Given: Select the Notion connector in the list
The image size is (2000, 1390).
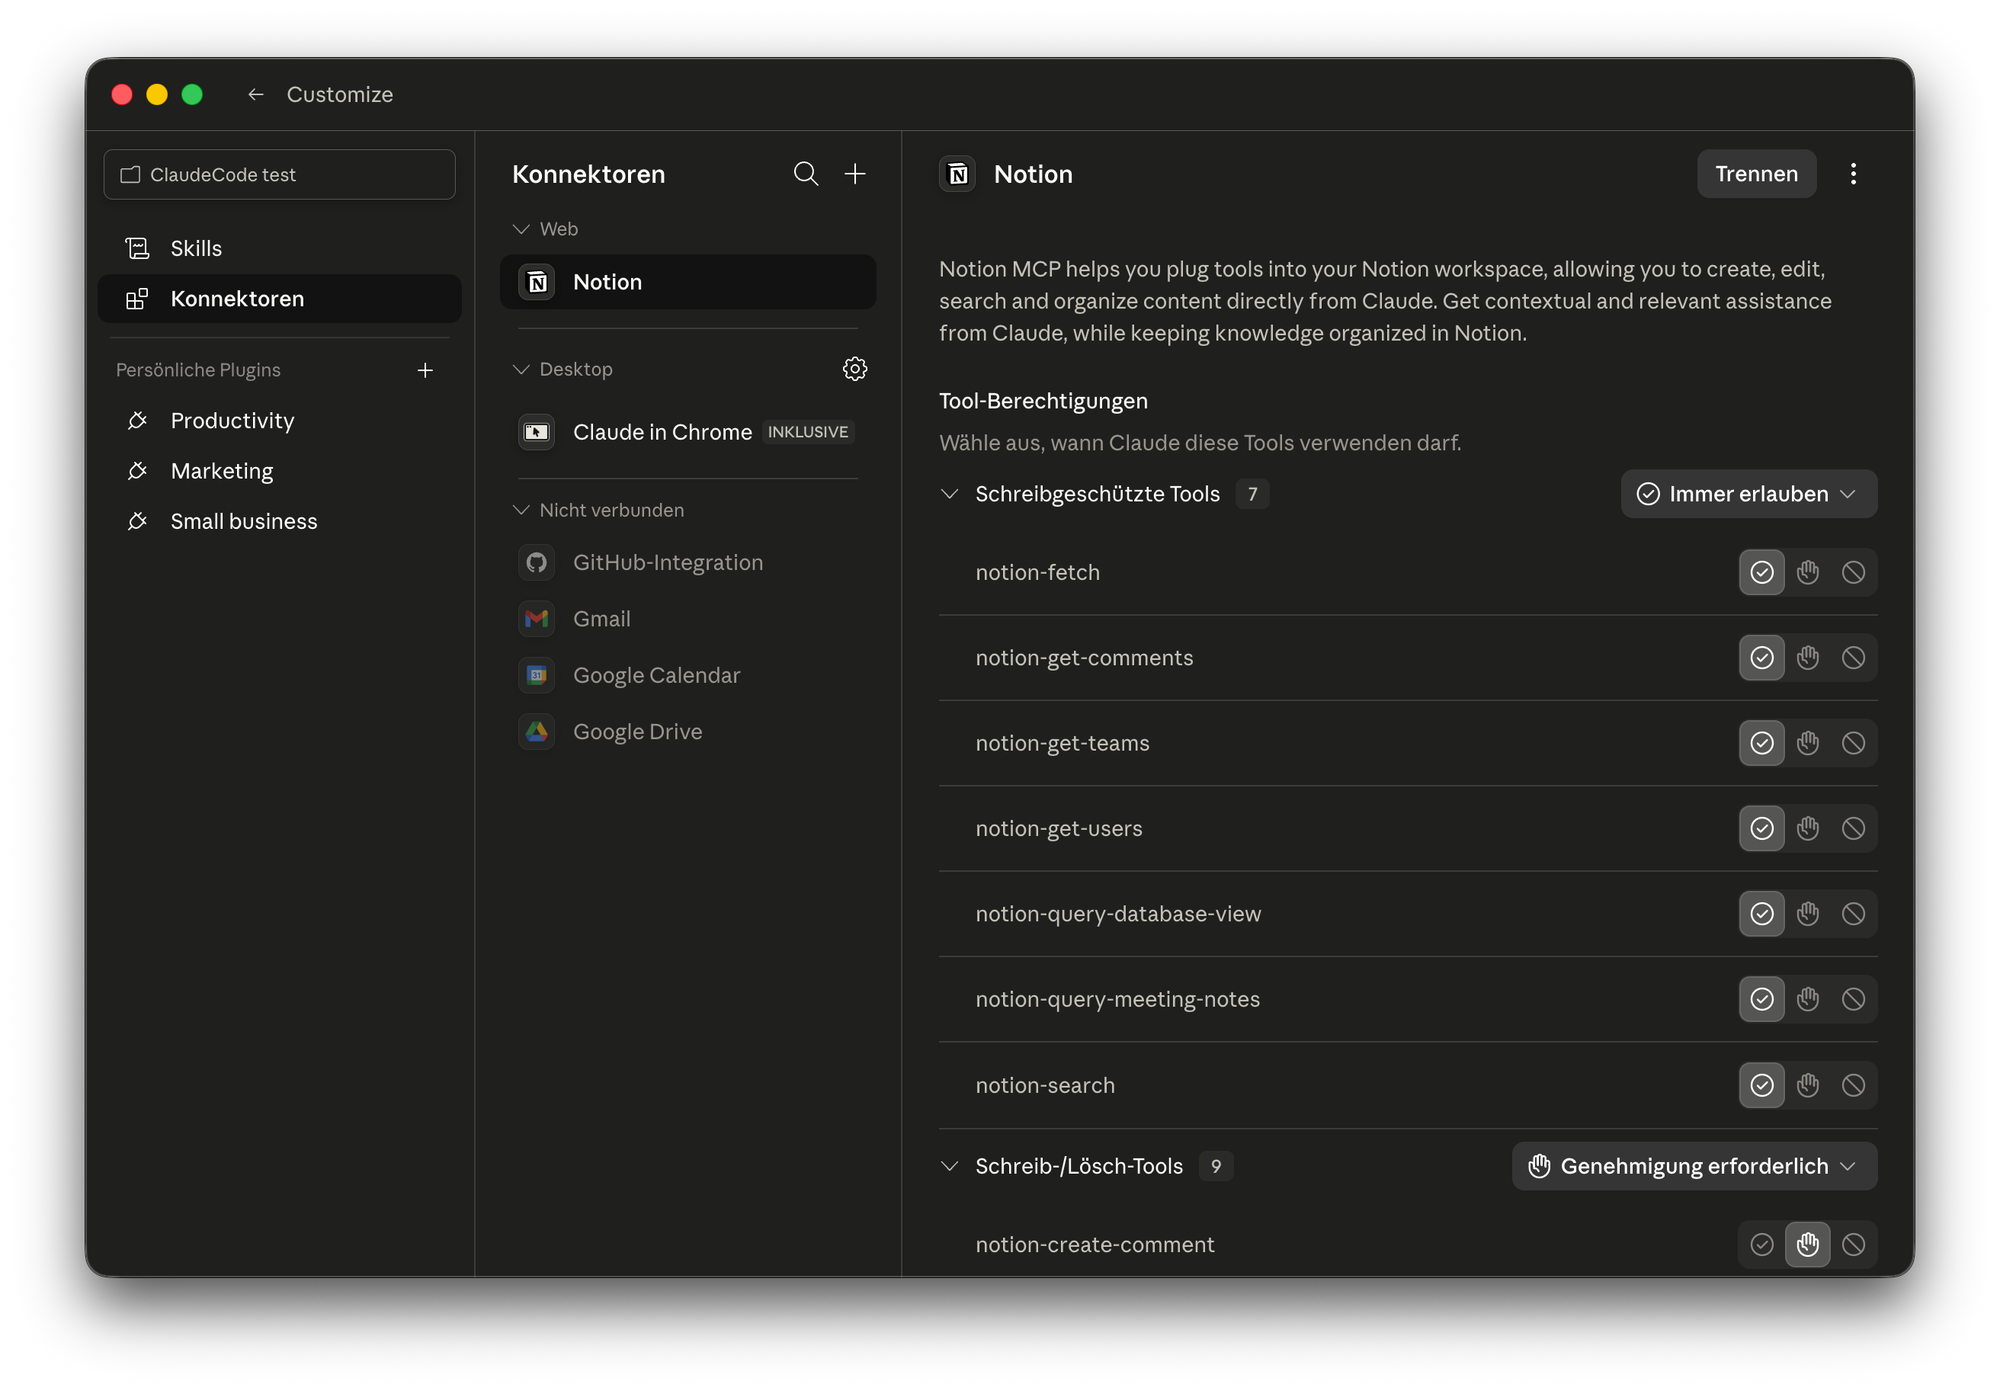Looking at the screenshot, I should (x=688, y=282).
